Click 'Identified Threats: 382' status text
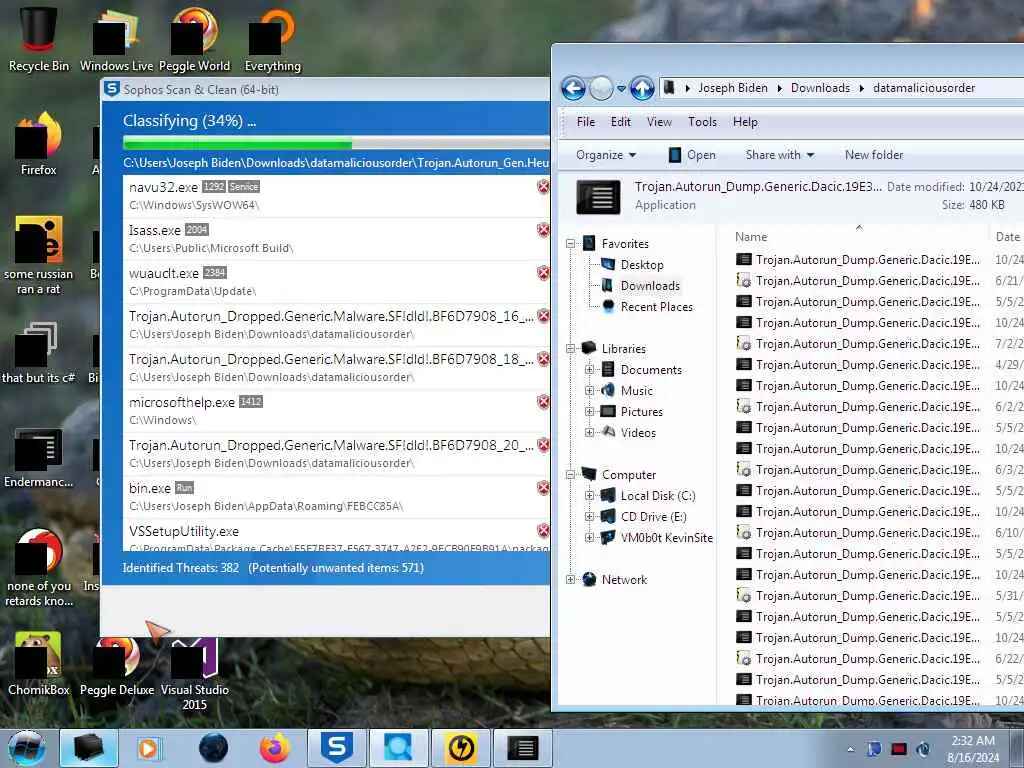 tap(180, 568)
